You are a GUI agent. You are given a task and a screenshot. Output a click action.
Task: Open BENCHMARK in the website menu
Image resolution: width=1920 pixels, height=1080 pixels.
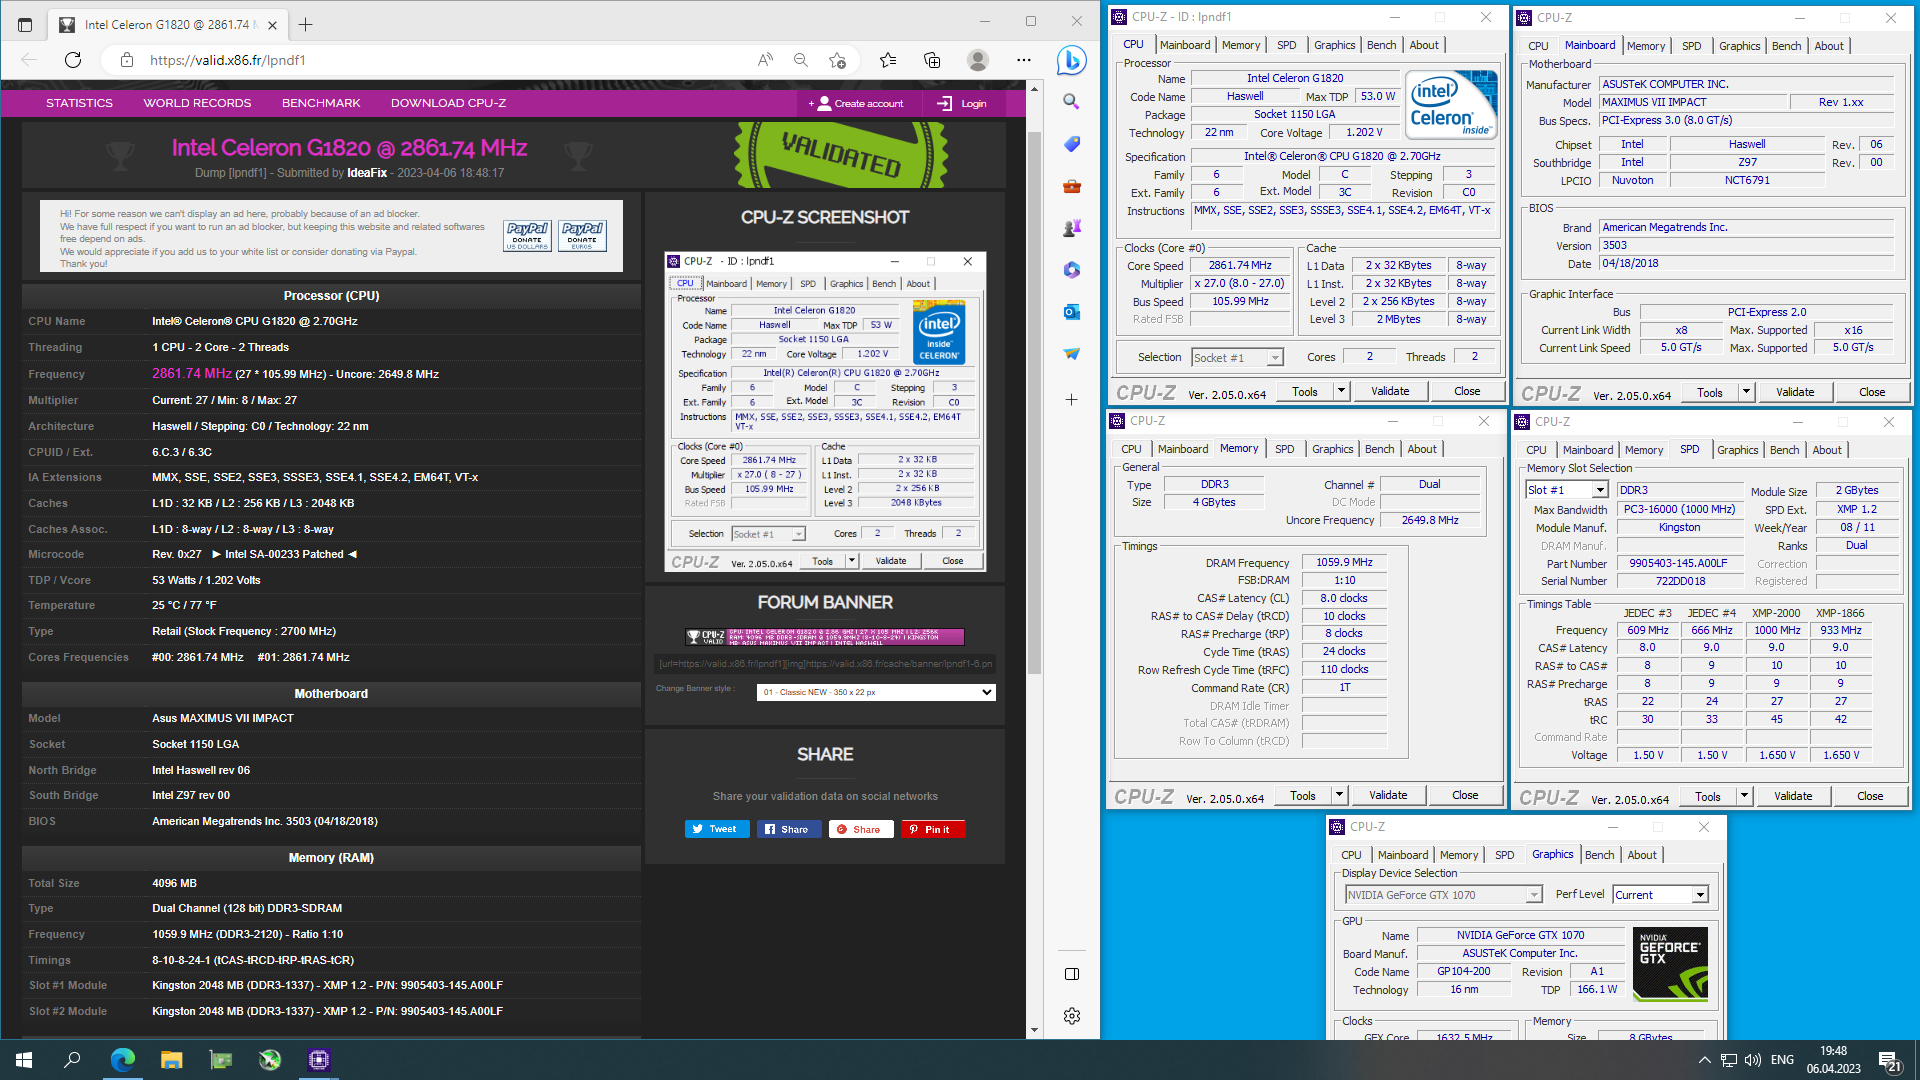321,103
